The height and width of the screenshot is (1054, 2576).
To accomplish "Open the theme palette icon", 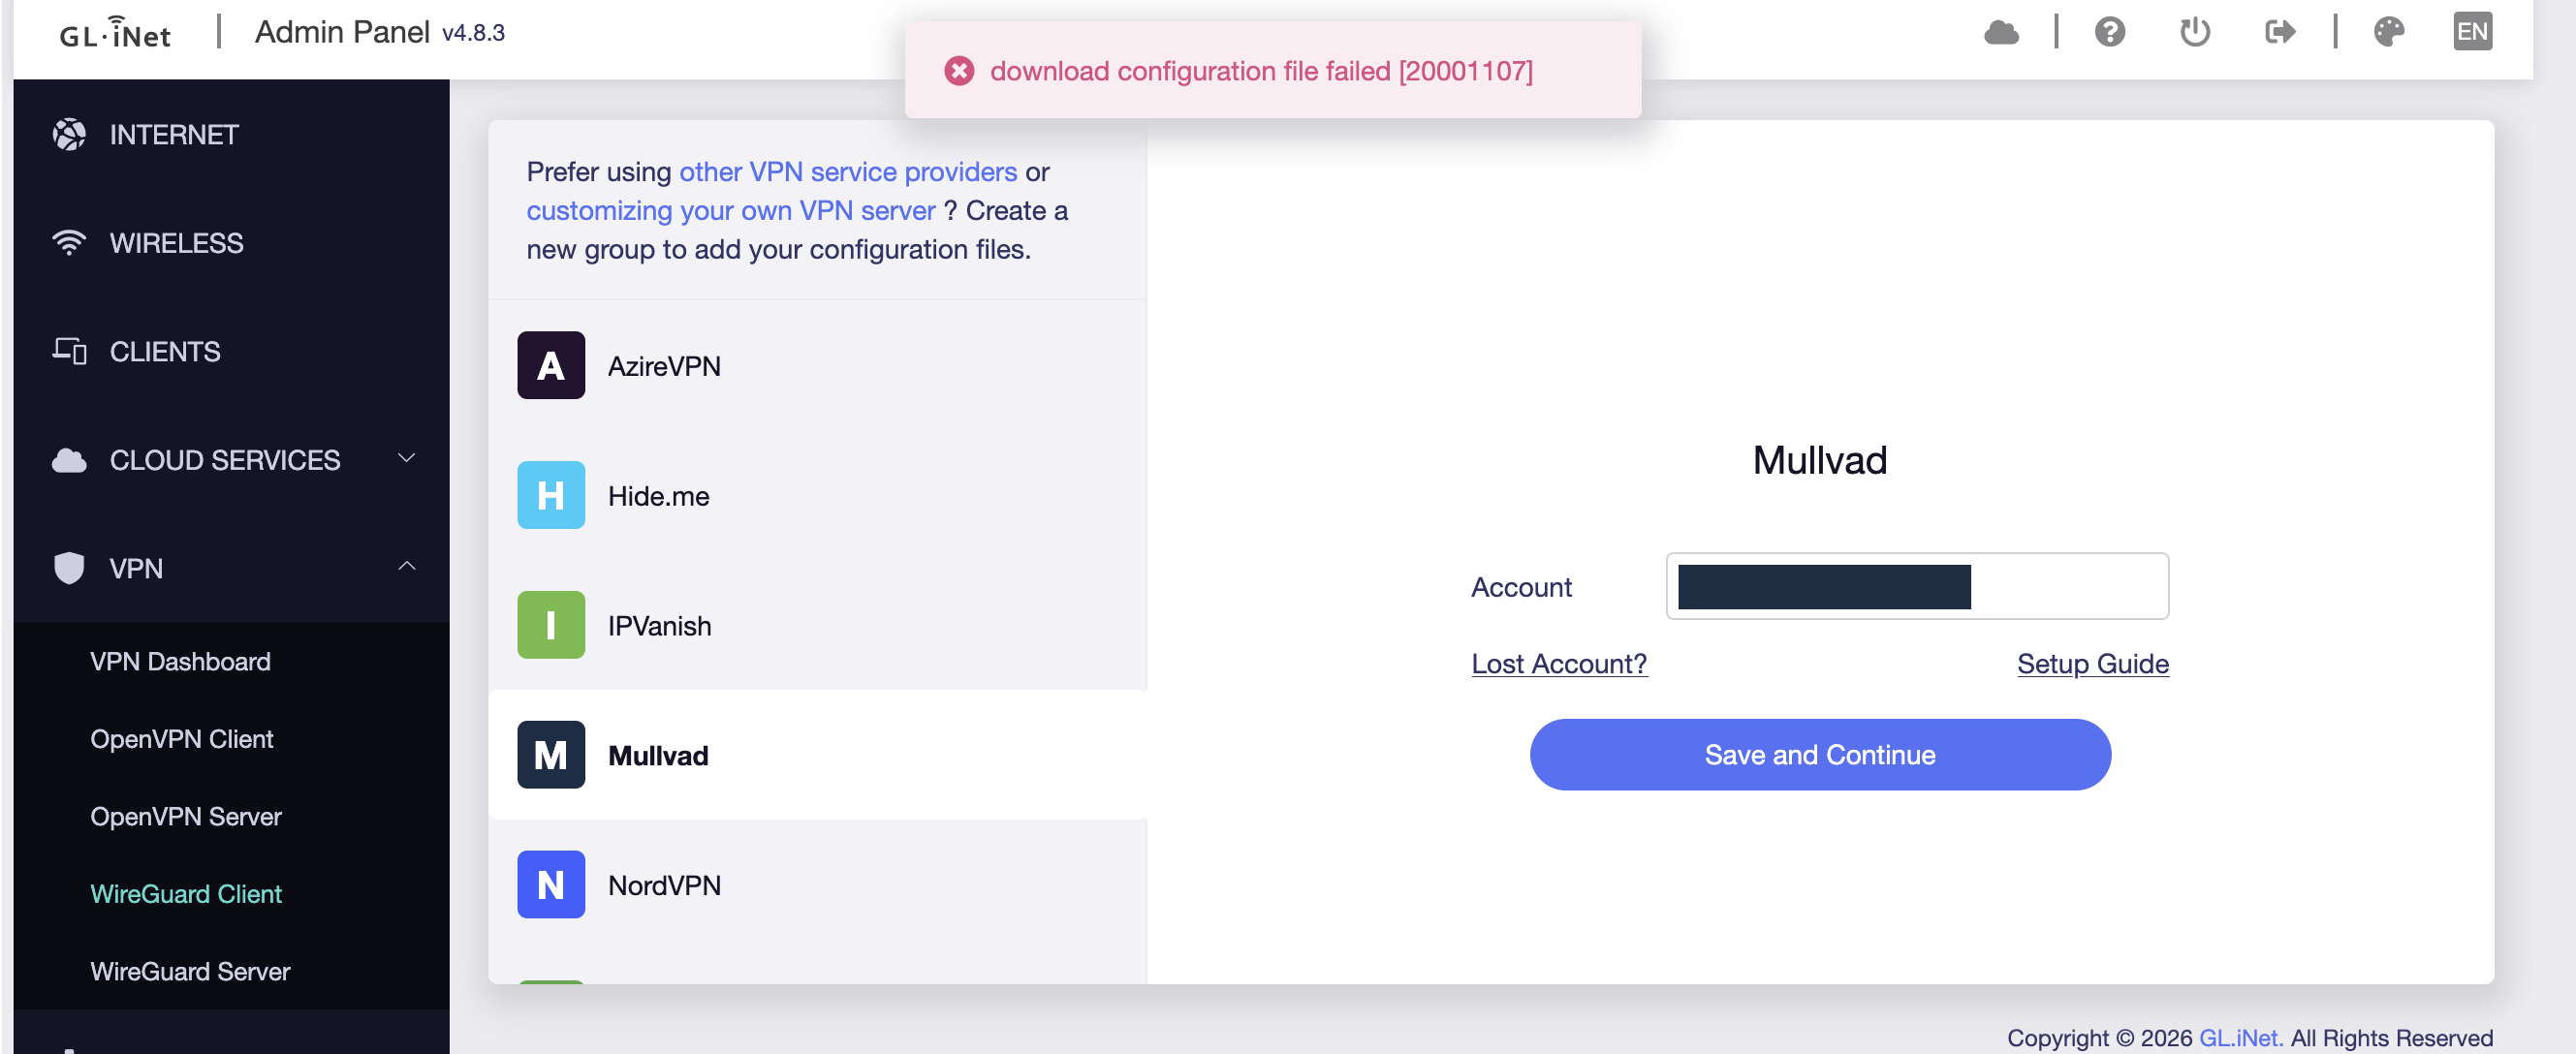I will click(2389, 32).
